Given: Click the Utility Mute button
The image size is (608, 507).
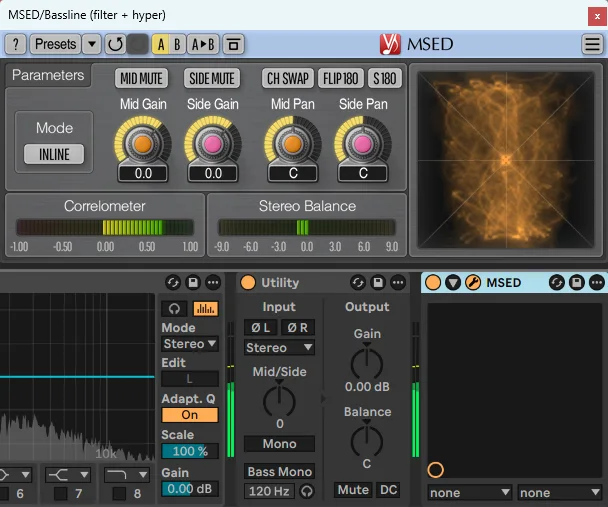Looking at the screenshot, I should (x=353, y=490).
